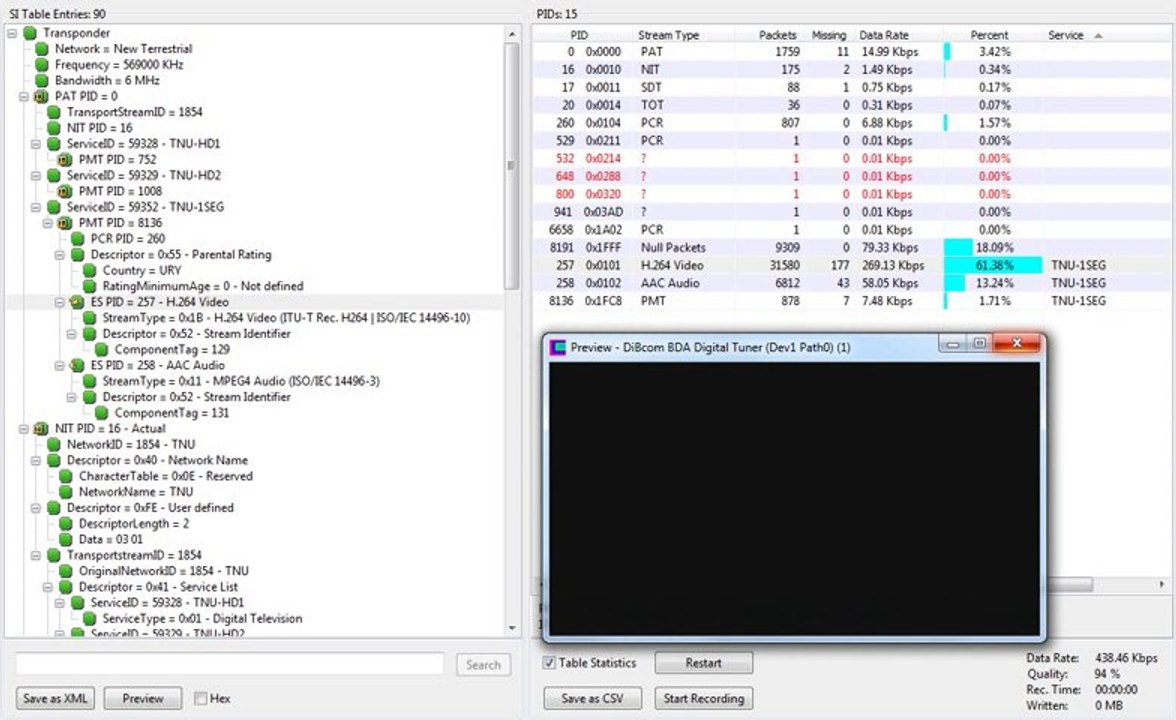Collapse the ES PID = 257 node

60,302
